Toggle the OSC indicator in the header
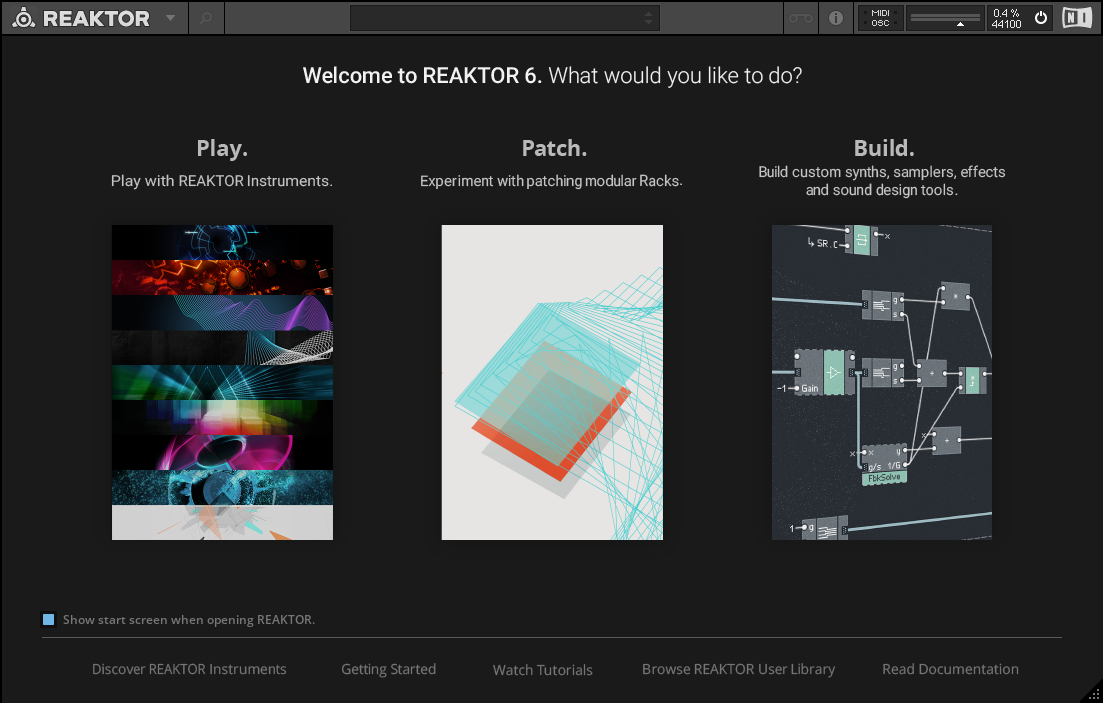 click(x=879, y=23)
